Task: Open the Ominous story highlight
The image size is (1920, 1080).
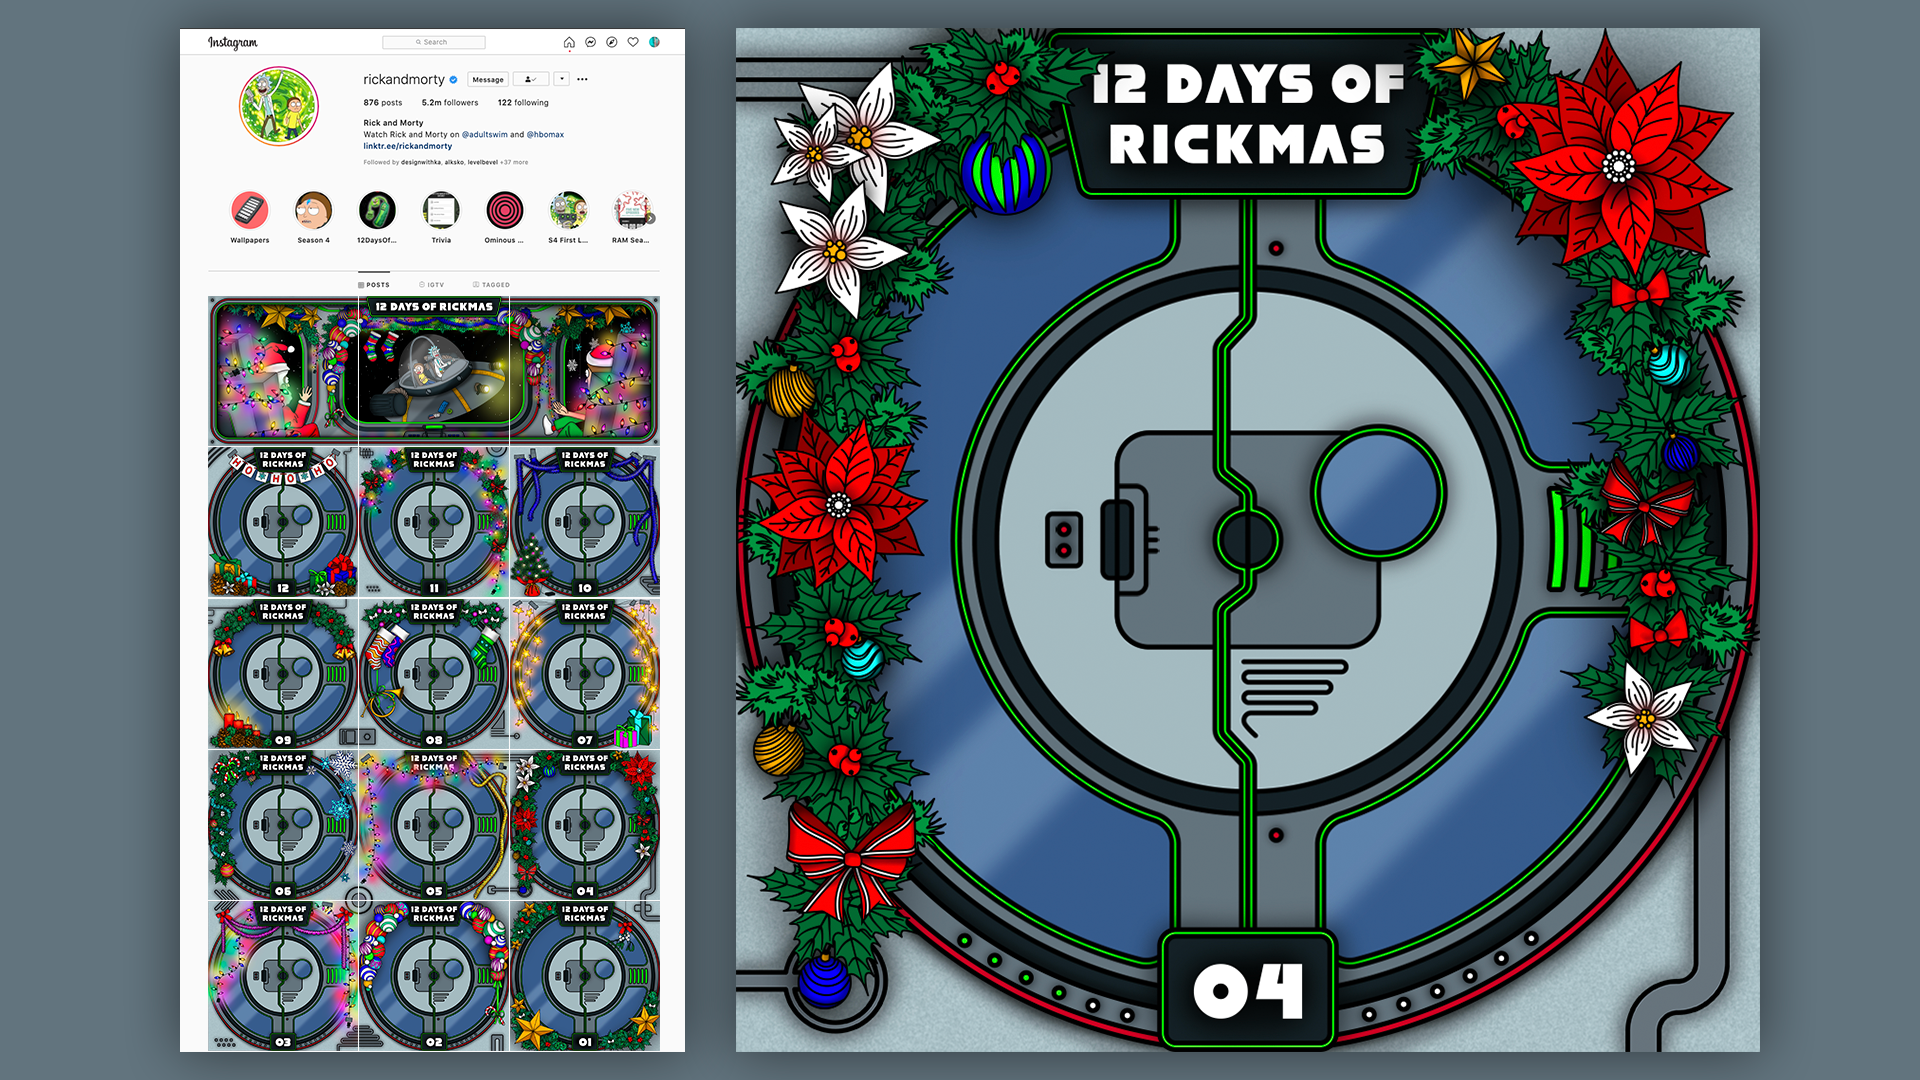Action: pos(504,217)
